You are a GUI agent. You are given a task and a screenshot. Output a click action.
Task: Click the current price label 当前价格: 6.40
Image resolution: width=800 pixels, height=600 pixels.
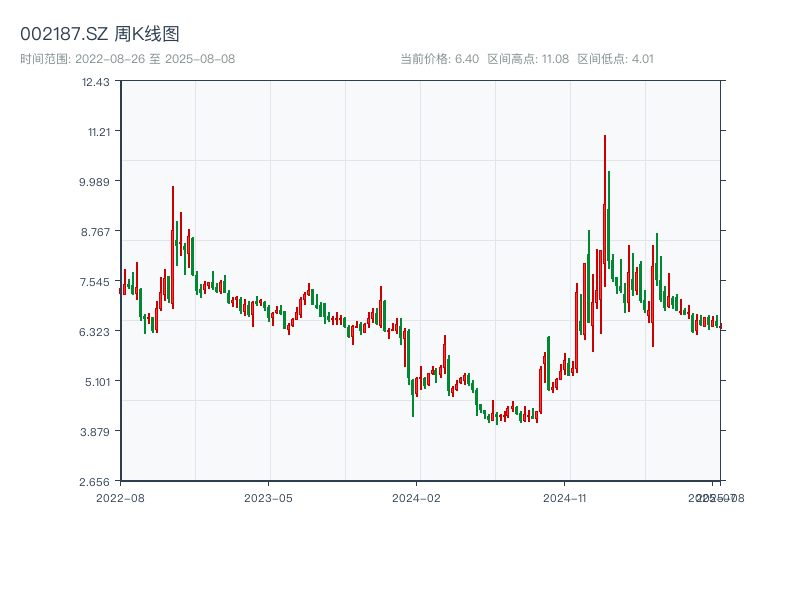439,59
